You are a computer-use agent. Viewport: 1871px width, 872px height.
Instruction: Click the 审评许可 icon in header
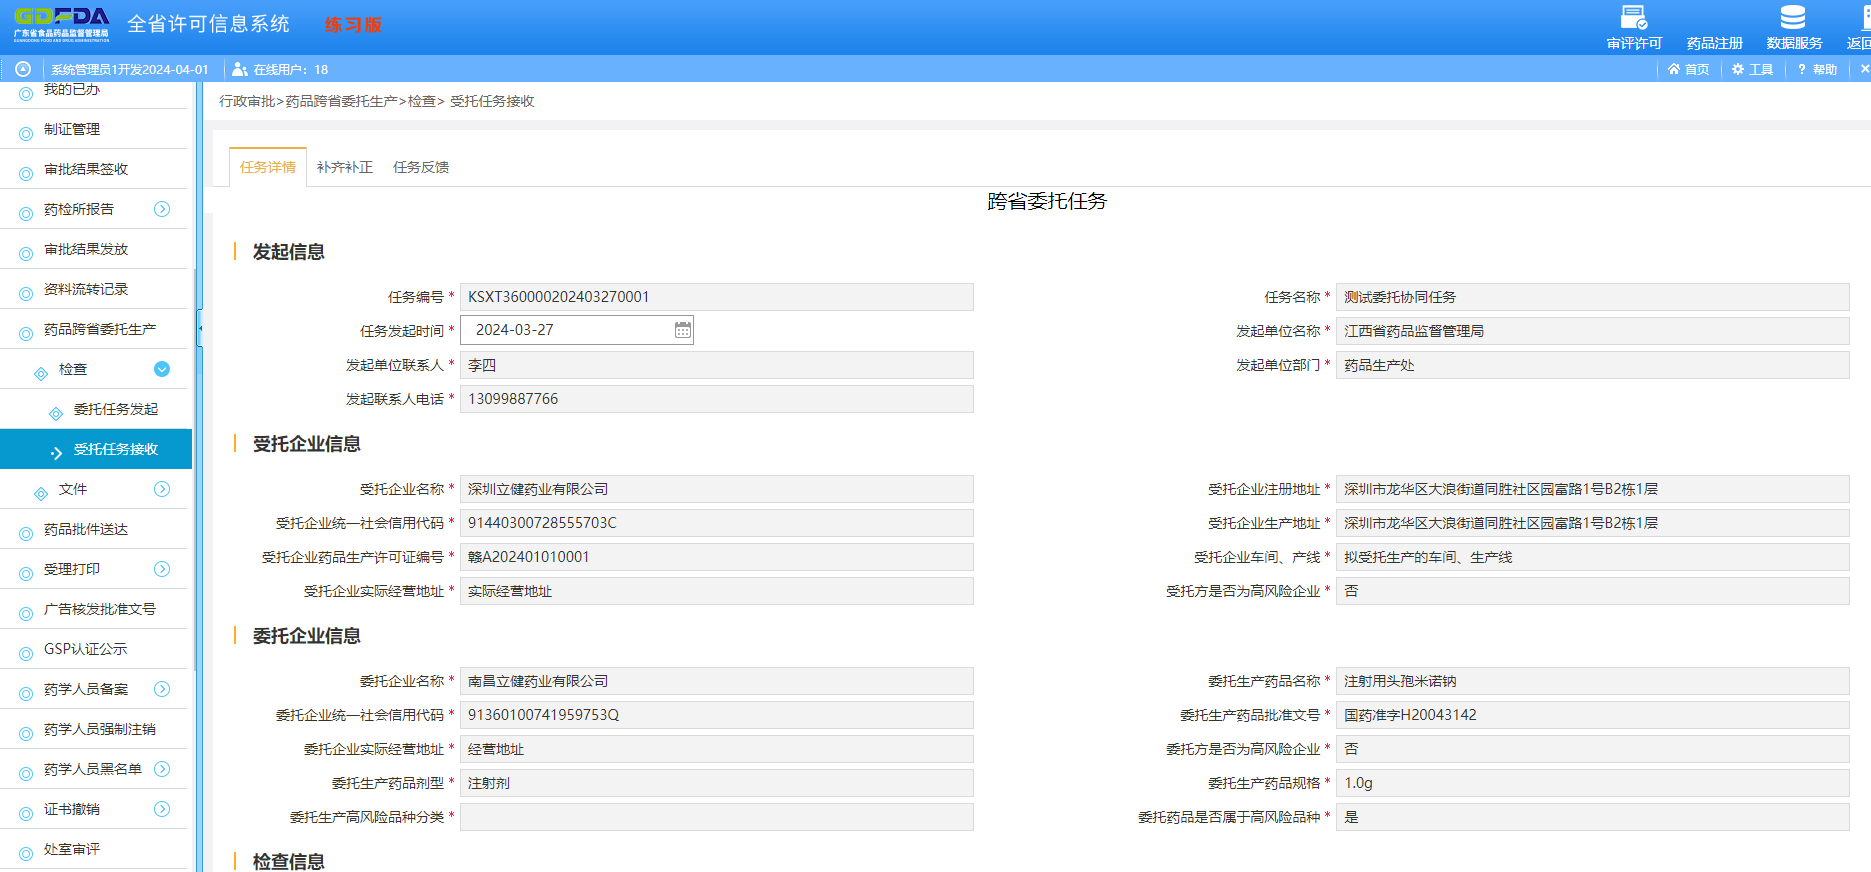pos(1634,19)
